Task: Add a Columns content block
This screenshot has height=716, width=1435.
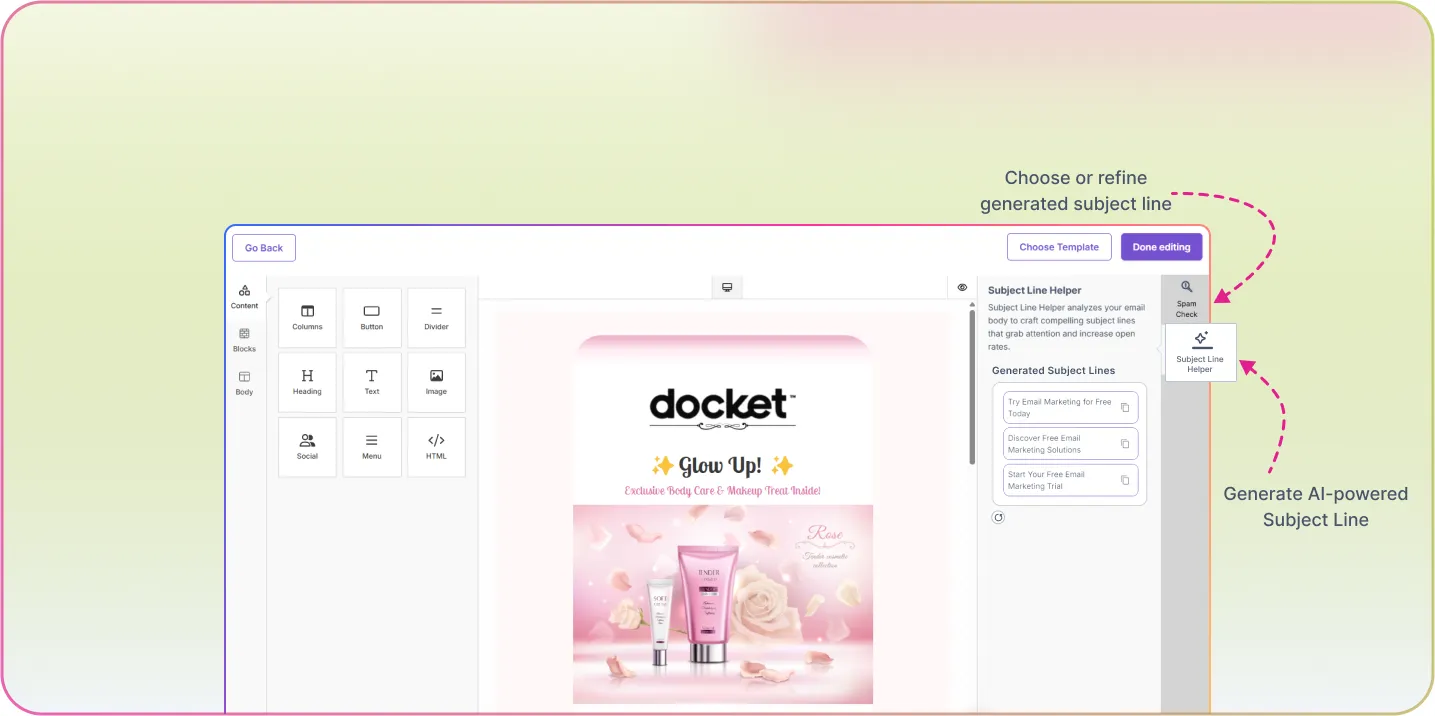Action: tap(307, 317)
